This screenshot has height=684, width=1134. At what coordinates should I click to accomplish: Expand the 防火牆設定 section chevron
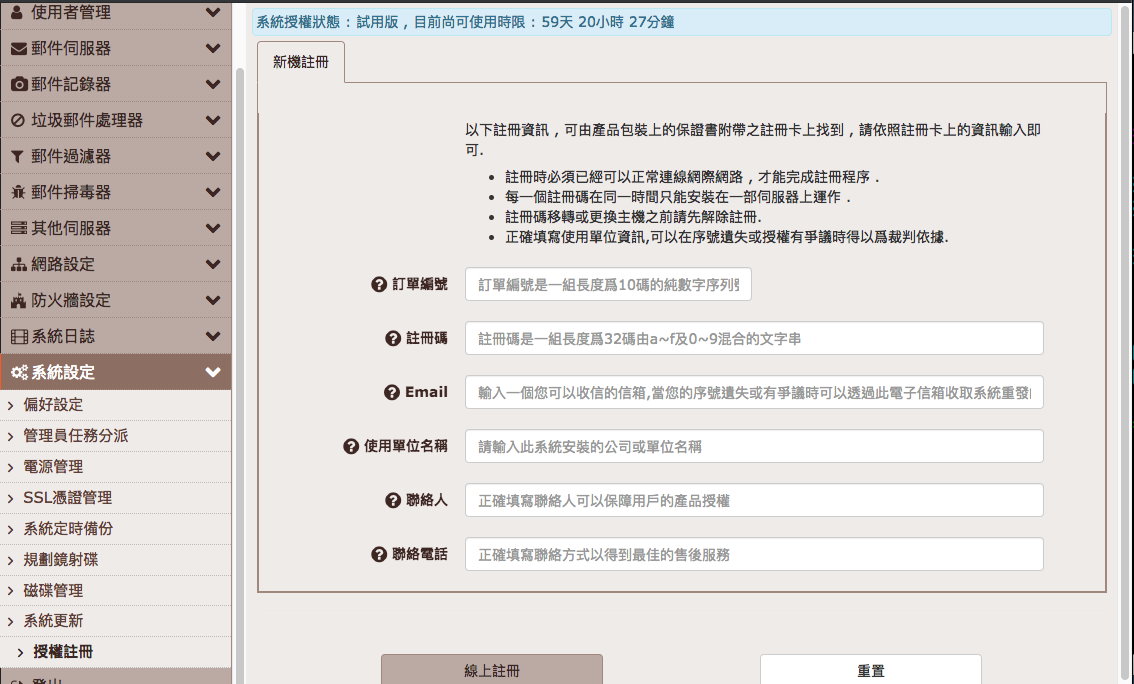[212, 300]
